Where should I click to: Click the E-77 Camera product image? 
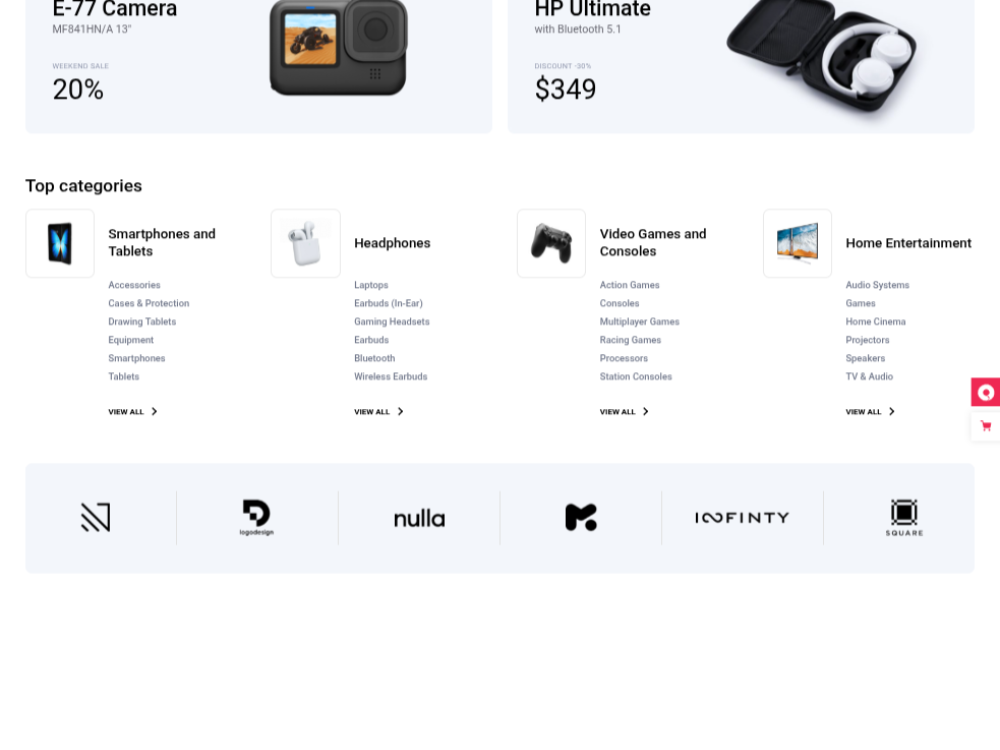pos(338,48)
